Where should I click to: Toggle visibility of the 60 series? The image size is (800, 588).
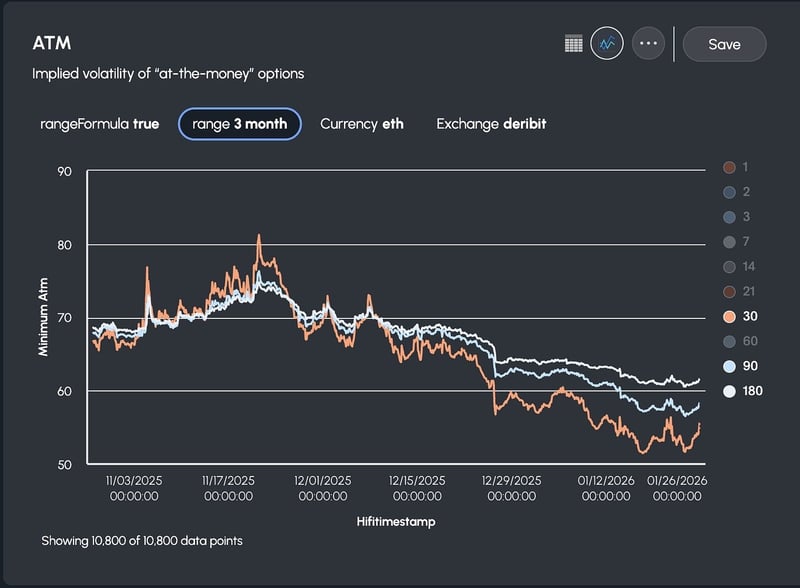(729, 341)
